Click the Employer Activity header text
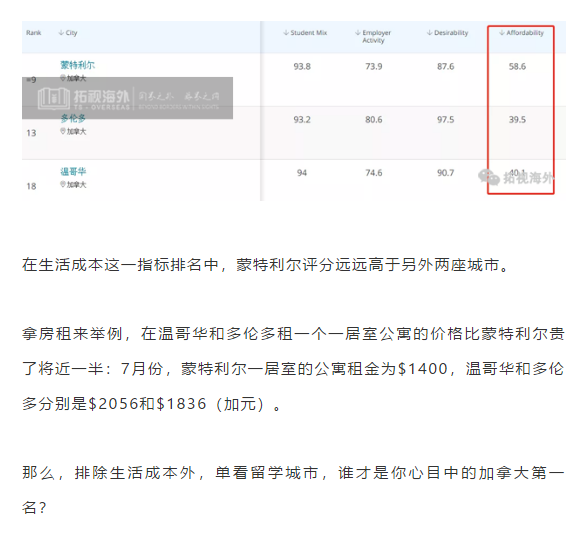579x534 pixels. pyautogui.click(x=376, y=37)
